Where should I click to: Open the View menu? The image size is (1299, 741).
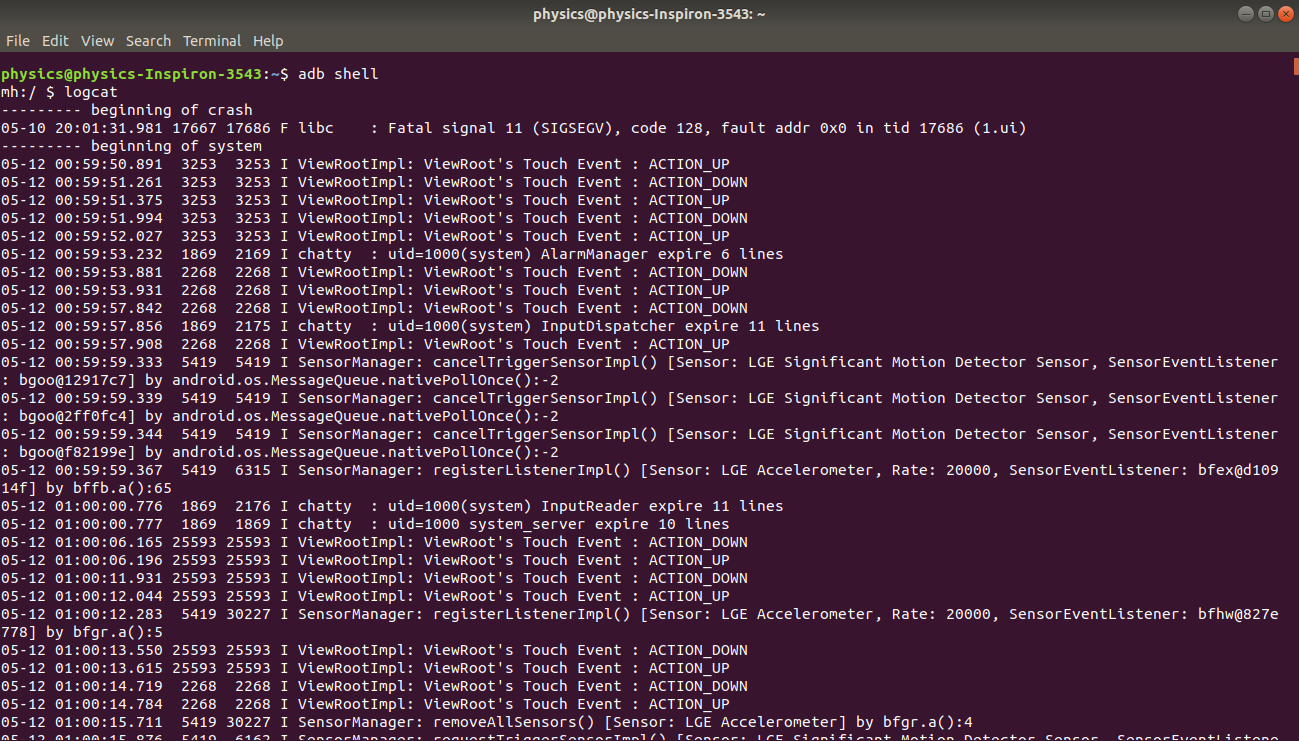point(97,41)
